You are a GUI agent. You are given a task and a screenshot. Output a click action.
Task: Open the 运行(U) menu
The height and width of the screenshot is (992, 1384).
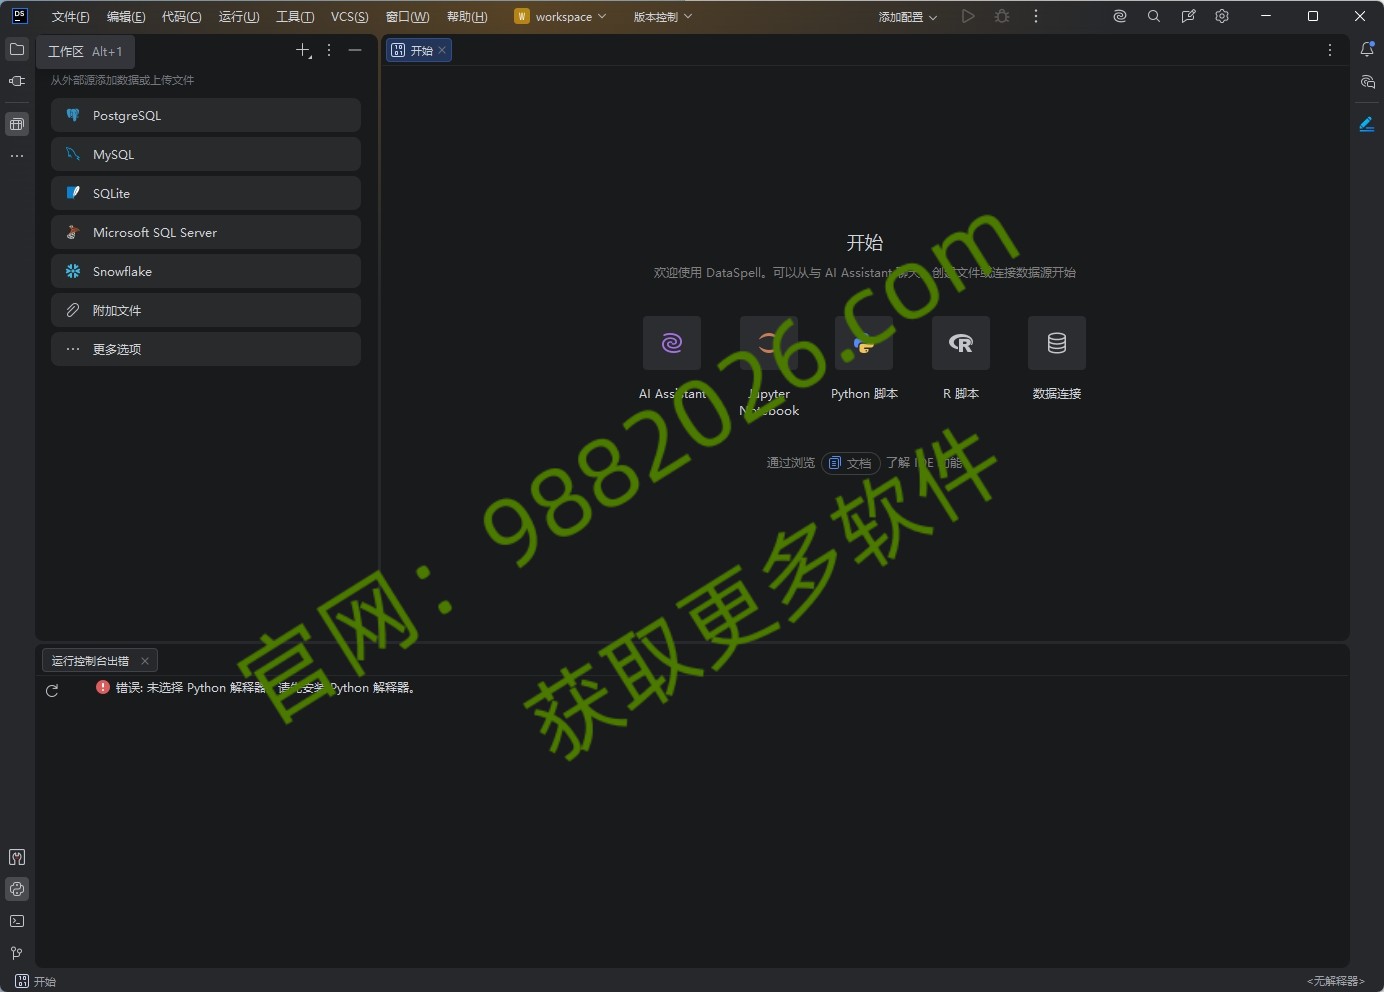(239, 16)
